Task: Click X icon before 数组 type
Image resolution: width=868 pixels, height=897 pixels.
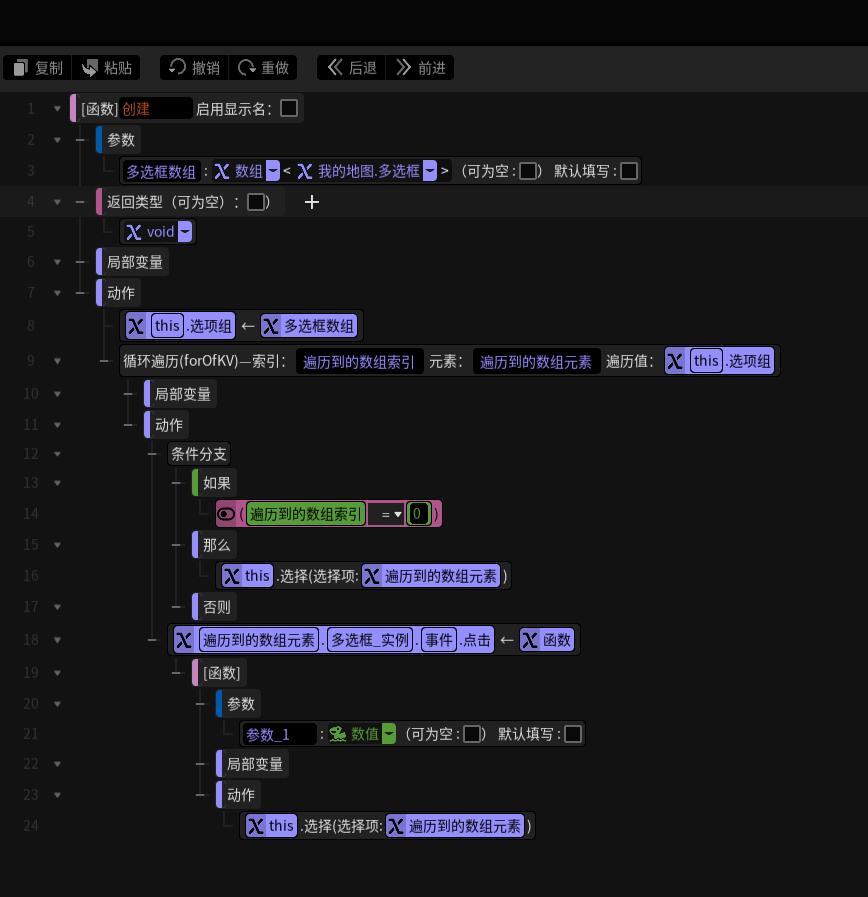Action: click(x=222, y=171)
